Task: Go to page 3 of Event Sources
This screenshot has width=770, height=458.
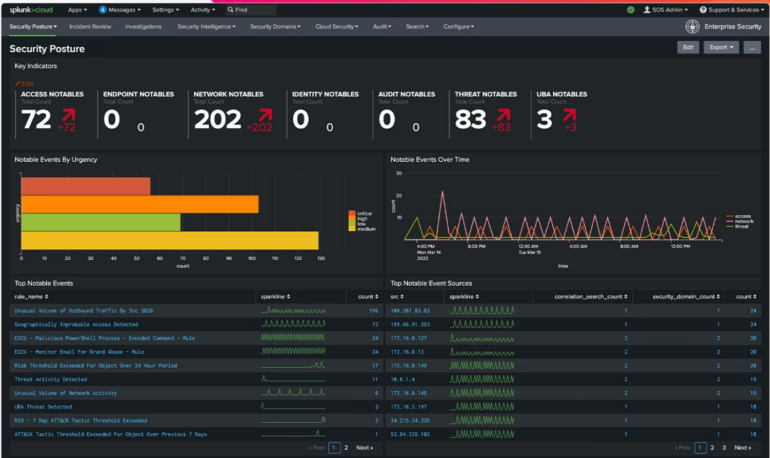Action: coord(724,448)
